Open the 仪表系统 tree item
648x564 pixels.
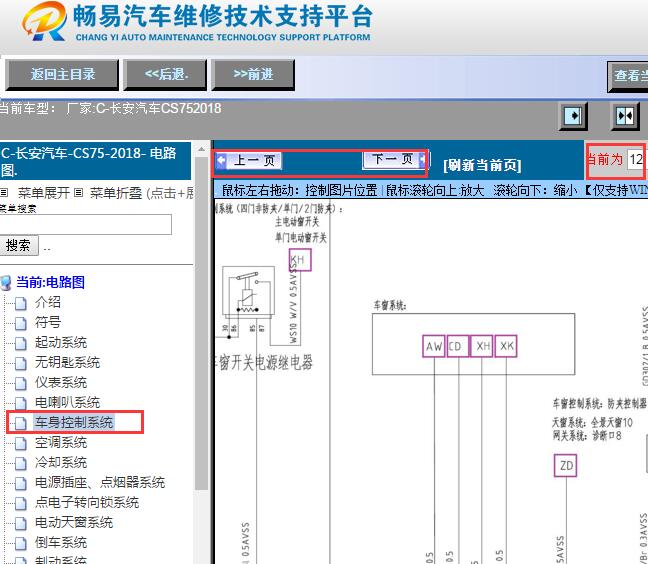(x=61, y=383)
